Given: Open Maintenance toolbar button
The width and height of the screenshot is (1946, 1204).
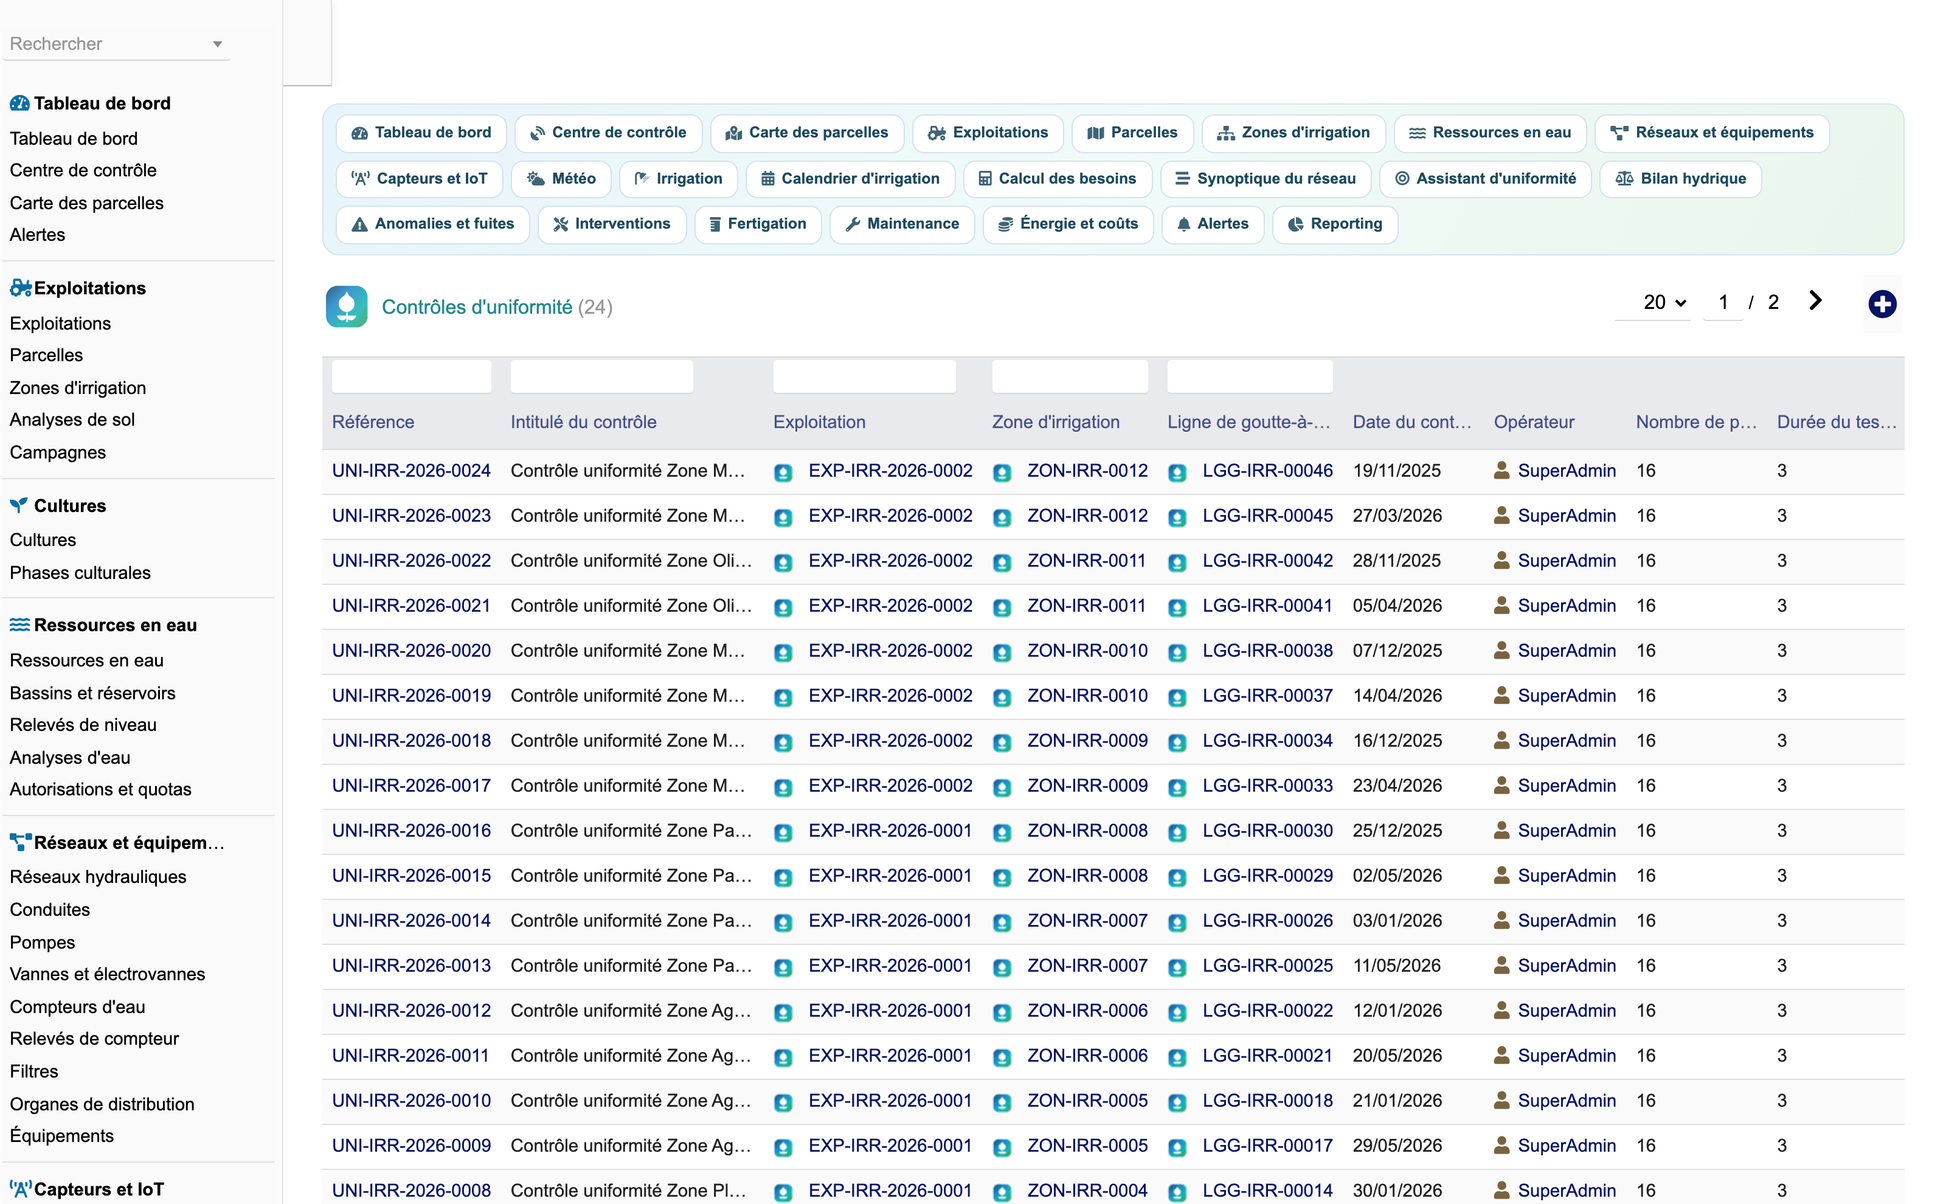Looking at the screenshot, I should 902,224.
